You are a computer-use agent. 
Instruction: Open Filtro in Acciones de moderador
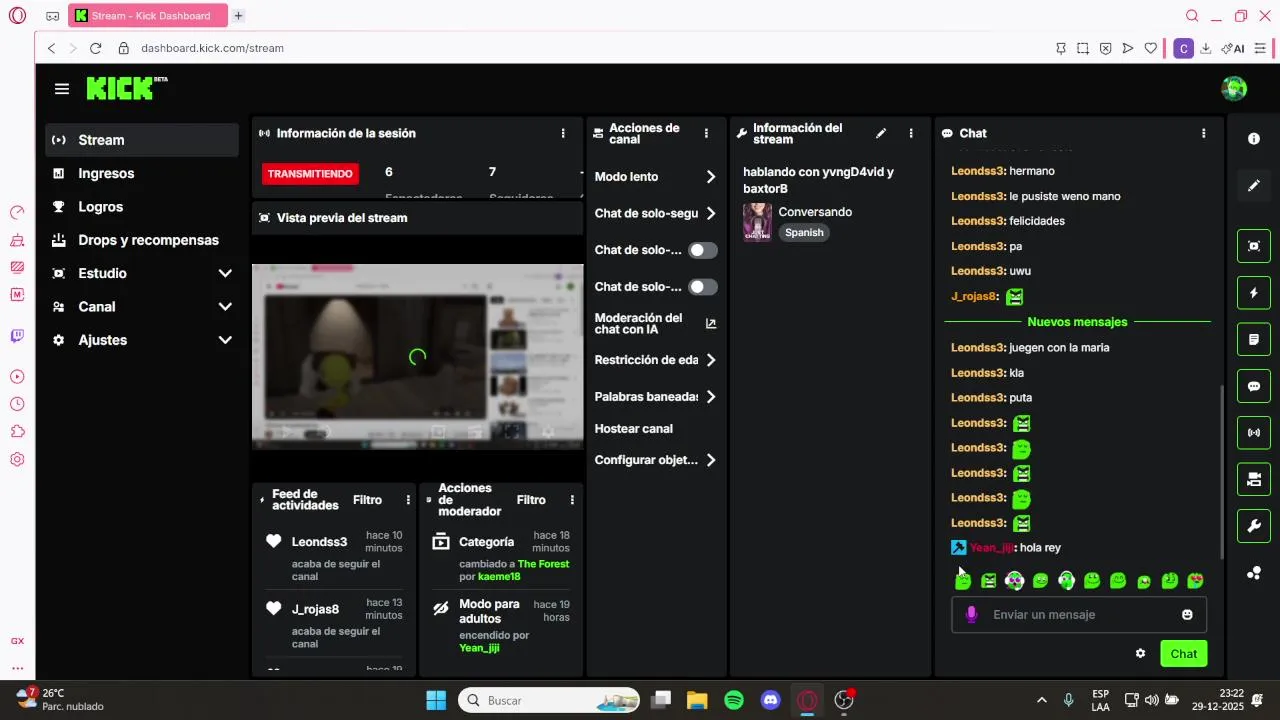click(531, 500)
